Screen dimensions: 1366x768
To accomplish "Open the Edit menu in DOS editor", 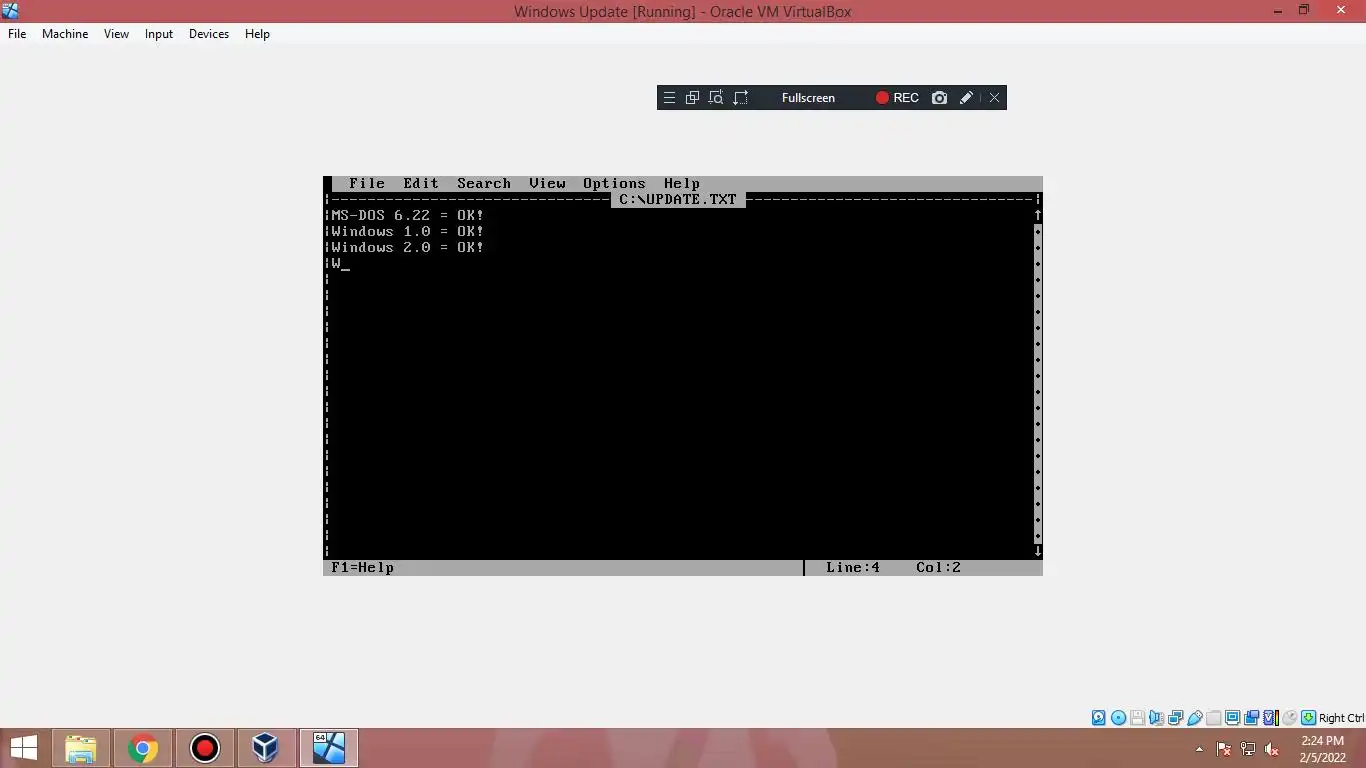I will 421,183.
